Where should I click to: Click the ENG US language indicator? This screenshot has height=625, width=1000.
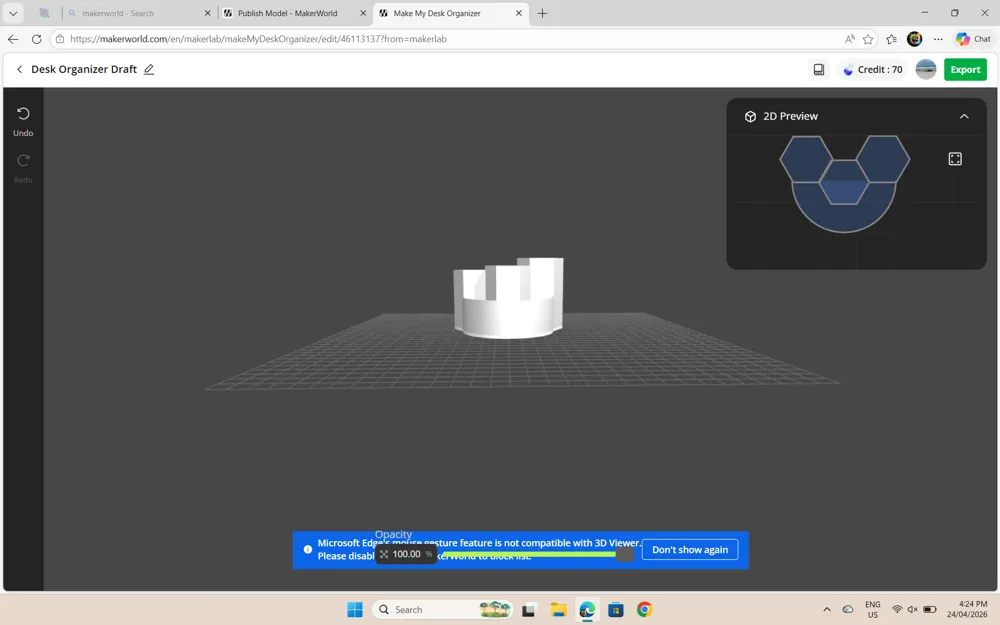click(x=872, y=610)
